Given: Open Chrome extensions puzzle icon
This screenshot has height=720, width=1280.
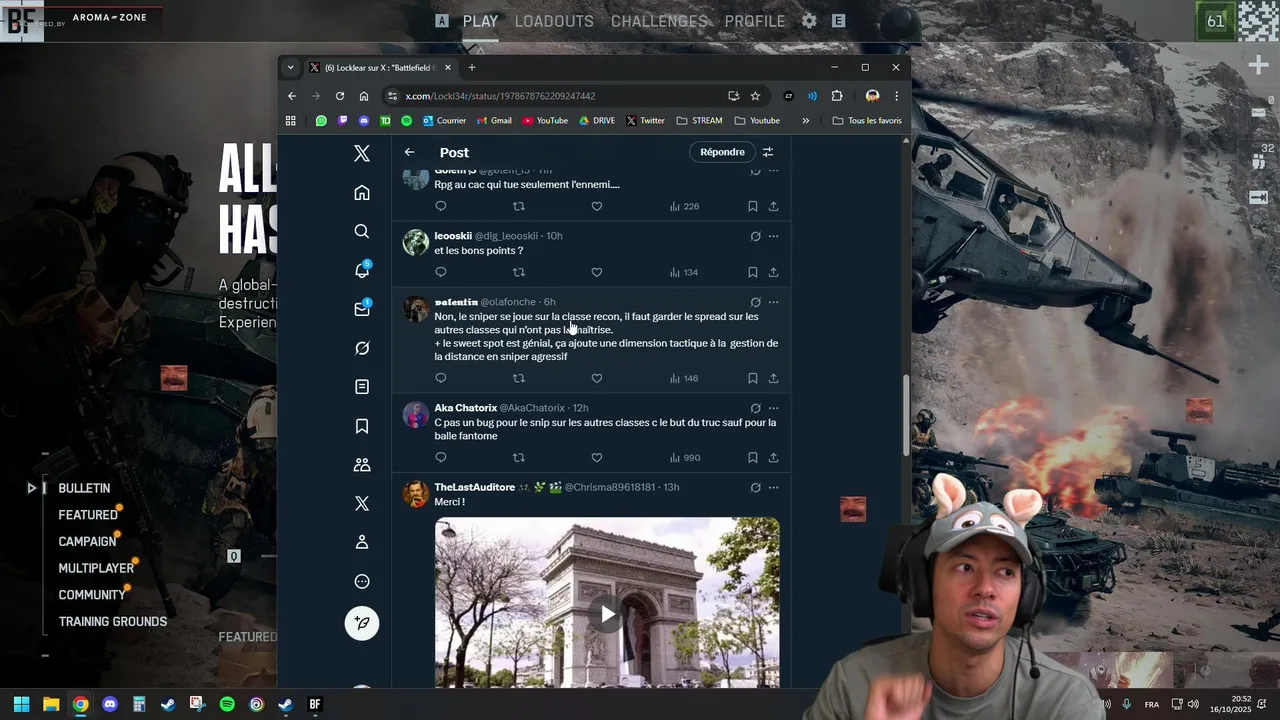Looking at the screenshot, I should click(x=837, y=96).
